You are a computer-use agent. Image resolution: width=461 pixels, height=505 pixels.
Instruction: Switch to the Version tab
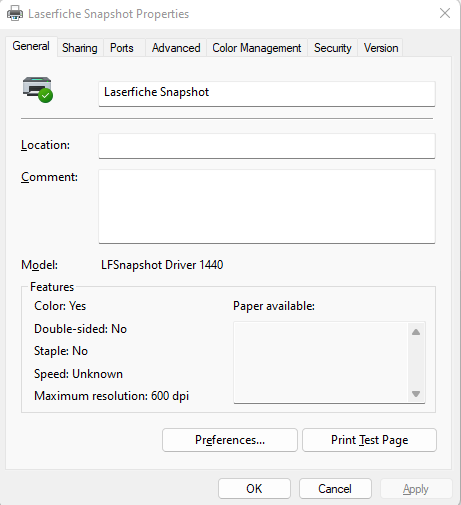click(381, 48)
